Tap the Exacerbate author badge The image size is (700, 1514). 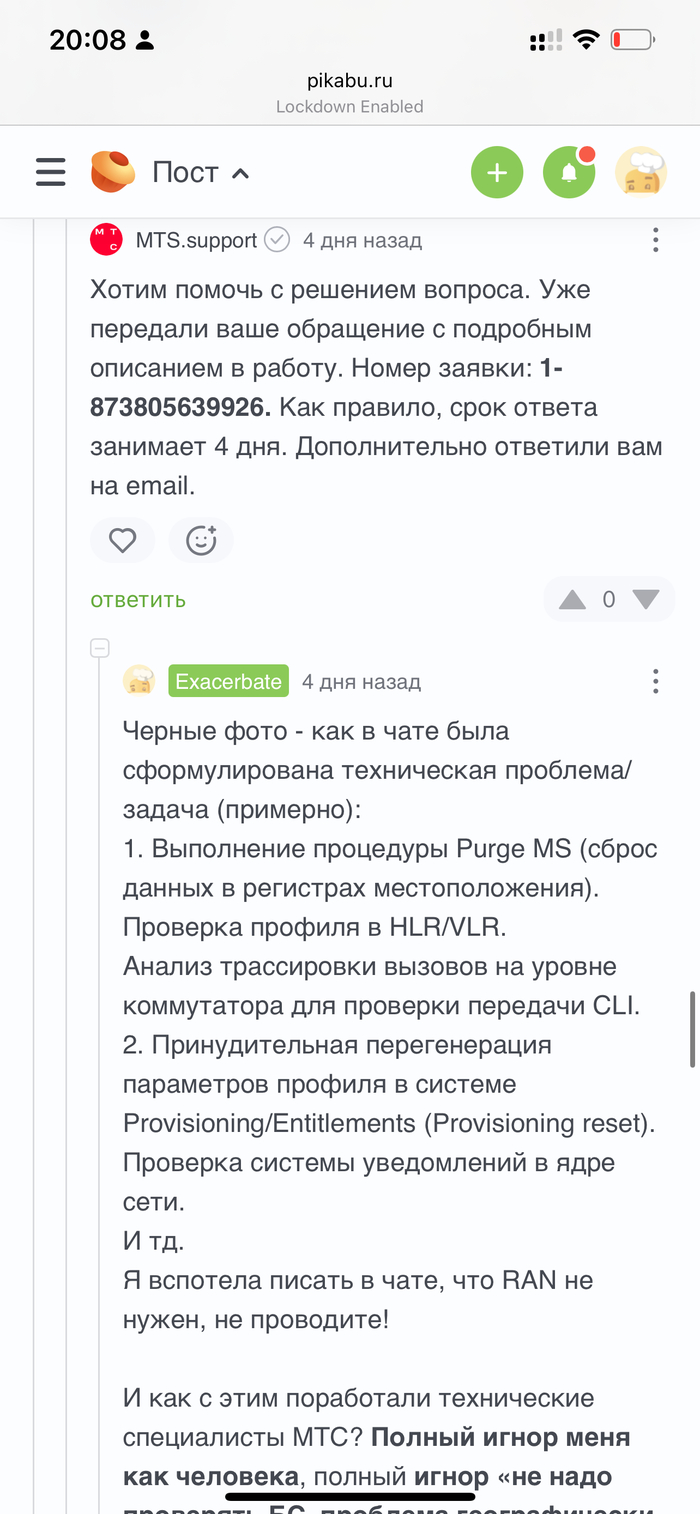(228, 682)
